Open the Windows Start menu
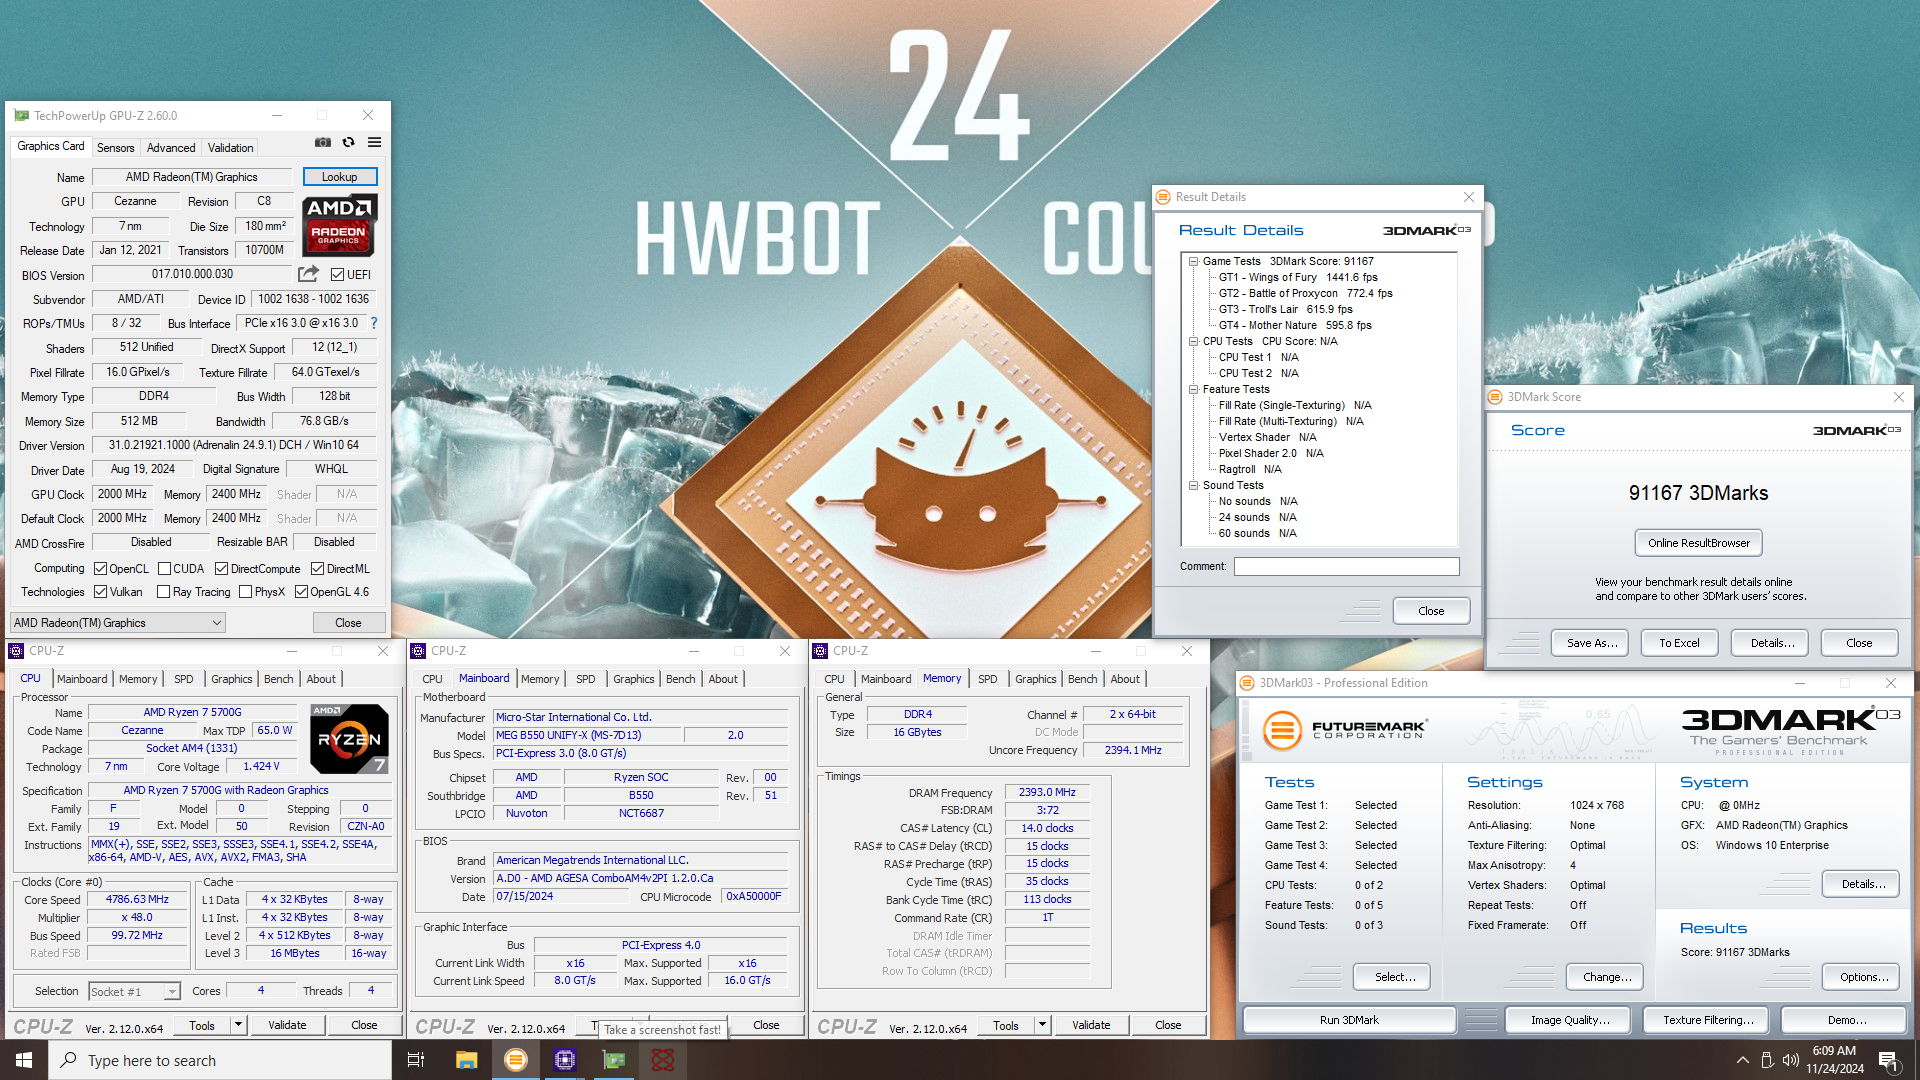The width and height of the screenshot is (1920, 1080). point(24,1060)
